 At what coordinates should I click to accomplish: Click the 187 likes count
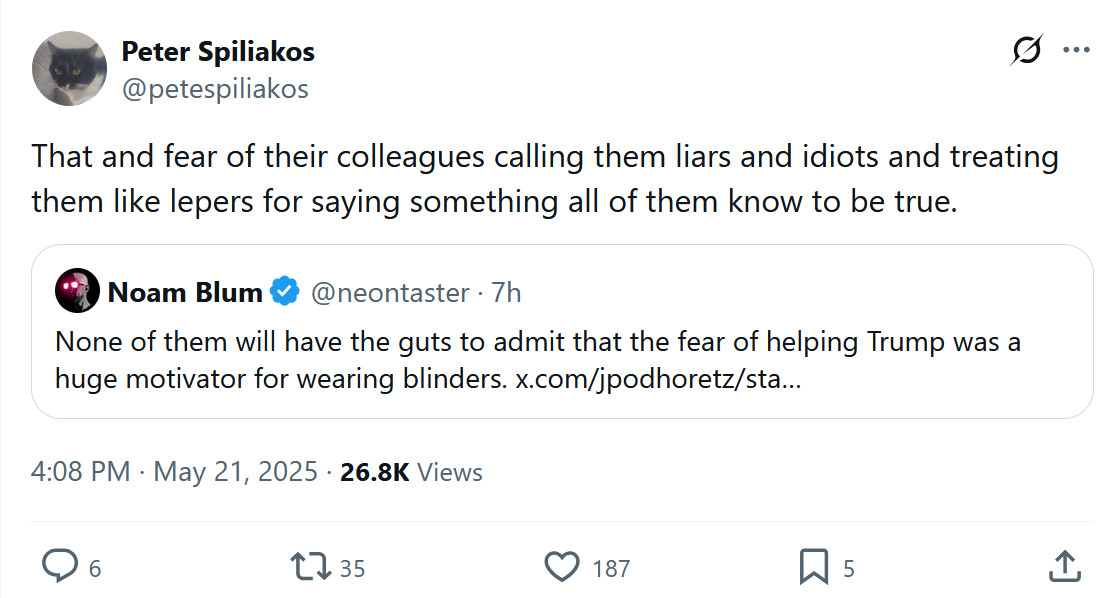(x=611, y=568)
